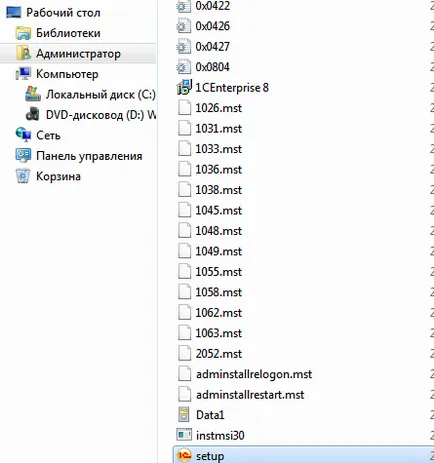Image resolution: width=434 pixels, height=463 pixels.
Task: Select the 0x0427 settings file icon
Action: point(183,47)
